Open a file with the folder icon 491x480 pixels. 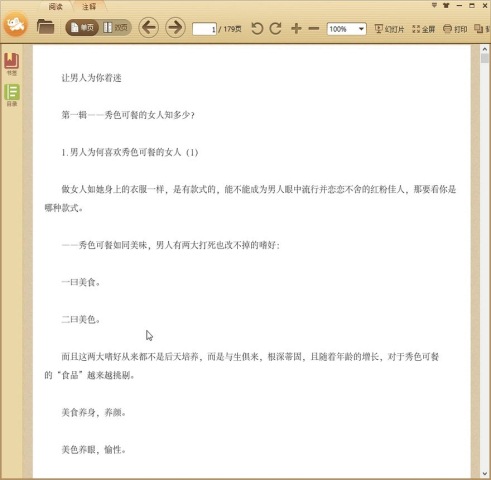[x=45, y=27]
